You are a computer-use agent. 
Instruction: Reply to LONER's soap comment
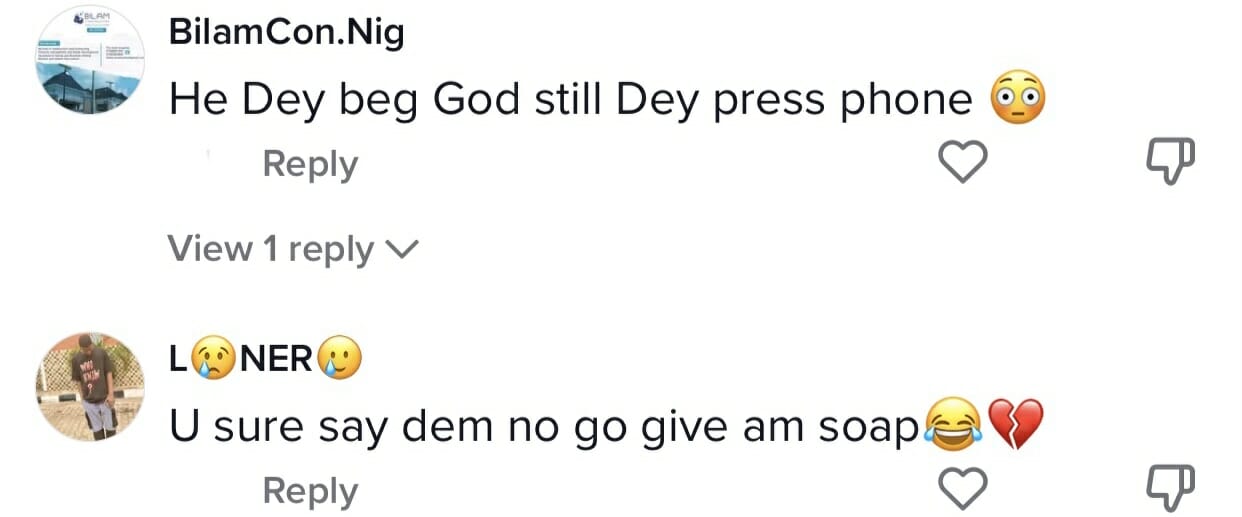[310, 491]
